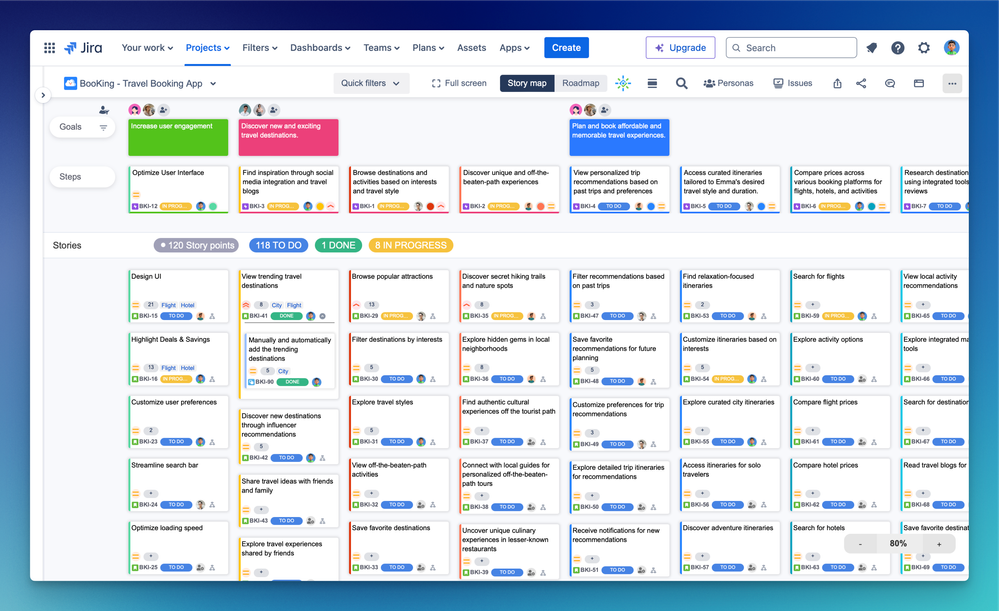This screenshot has height=611, width=999.
Task: Open the app switcher grid icon
Action: coord(49,48)
